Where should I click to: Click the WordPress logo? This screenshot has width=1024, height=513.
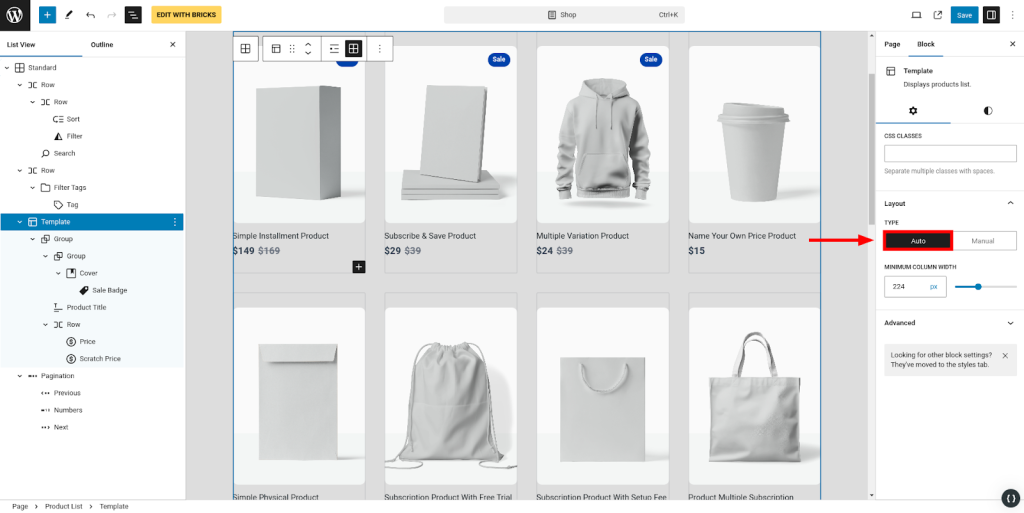(x=17, y=15)
